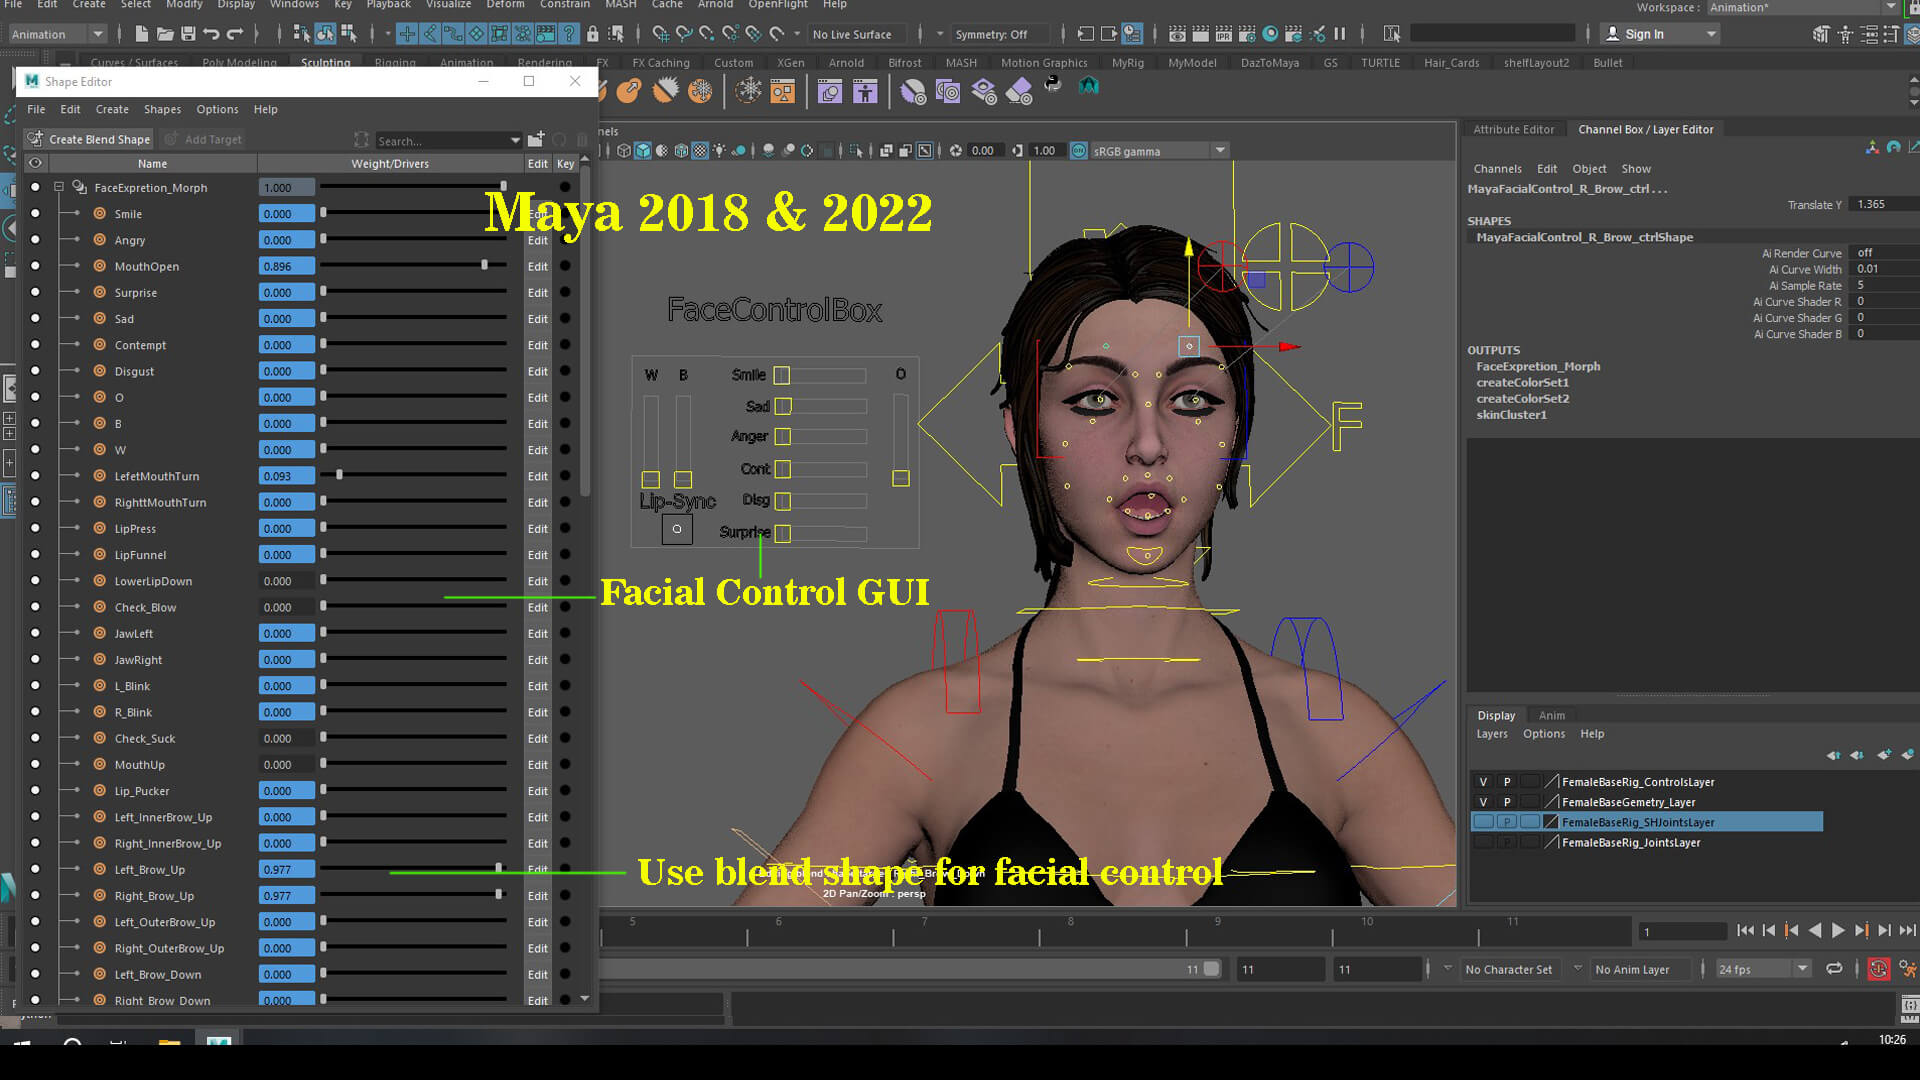This screenshot has height=1080, width=1920.
Task: Click the Go to start of playback button
Action: point(1745,931)
